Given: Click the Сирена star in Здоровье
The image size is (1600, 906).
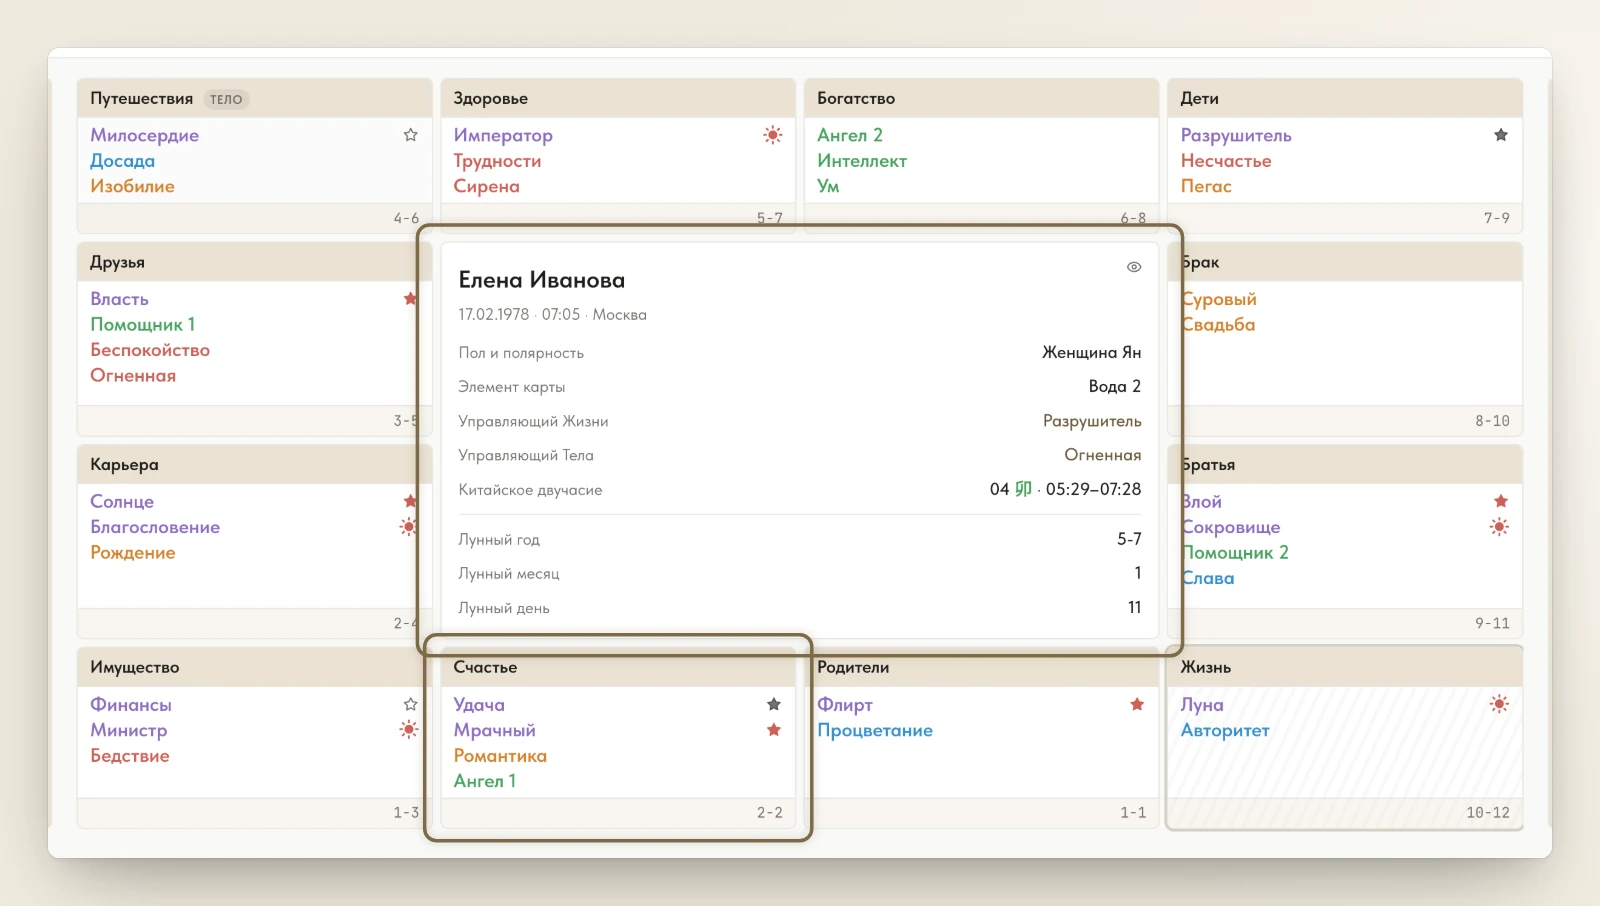Looking at the screenshot, I should [x=486, y=186].
